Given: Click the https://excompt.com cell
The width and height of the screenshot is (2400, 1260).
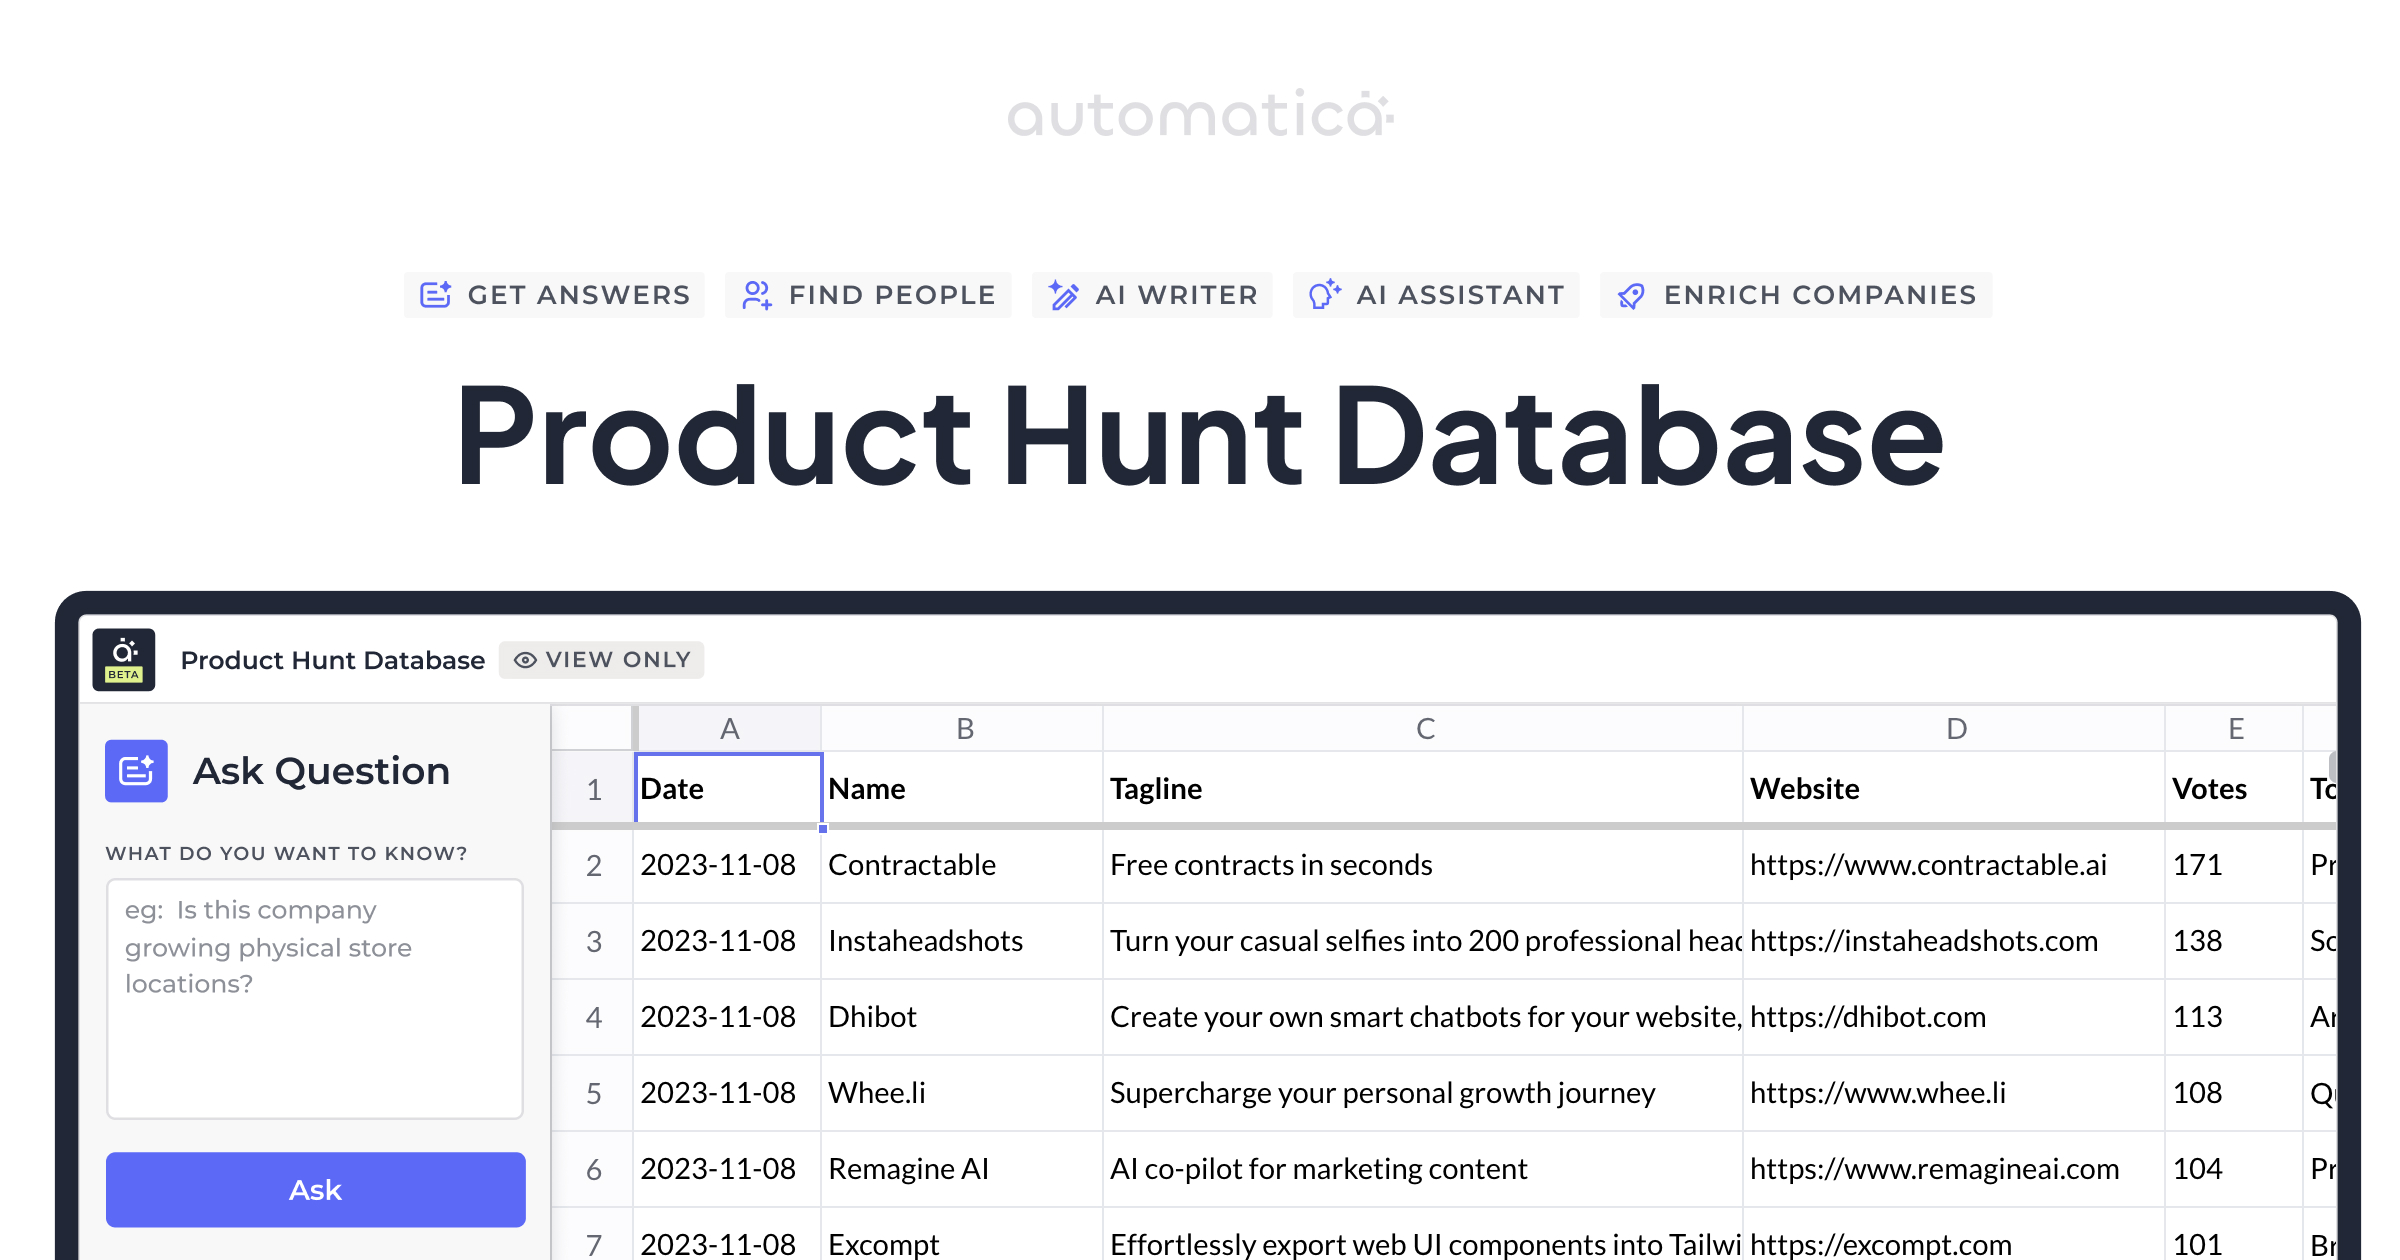Looking at the screenshot, I should [1954, 1236].
